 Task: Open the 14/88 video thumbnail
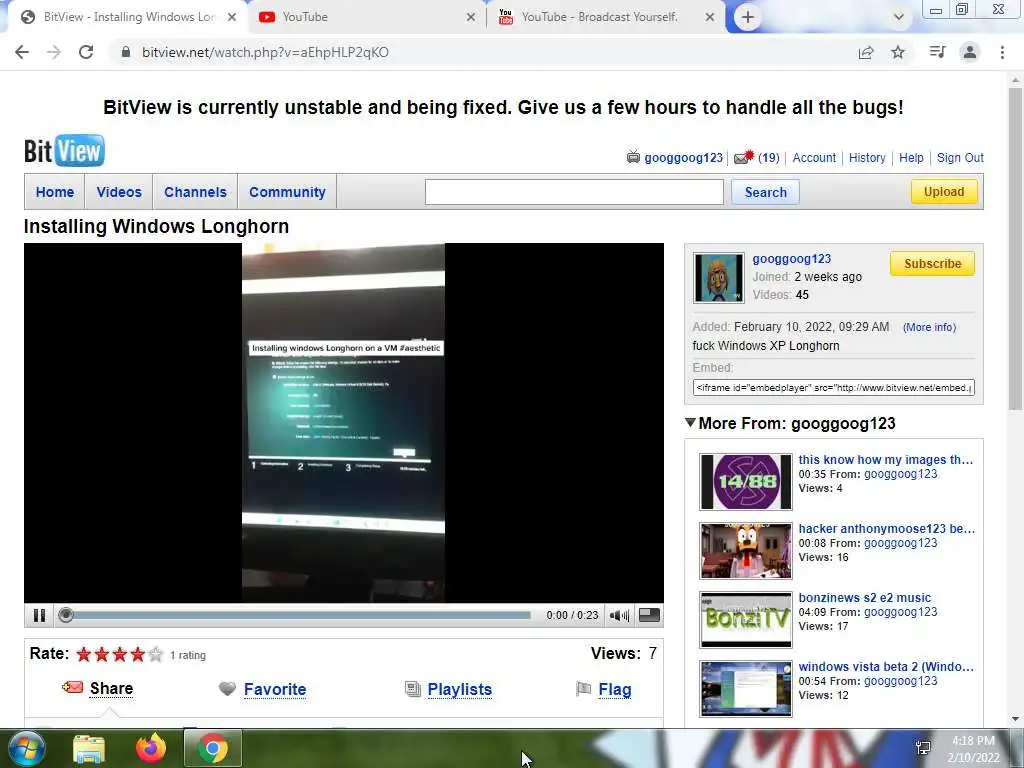tap(746, 481)
